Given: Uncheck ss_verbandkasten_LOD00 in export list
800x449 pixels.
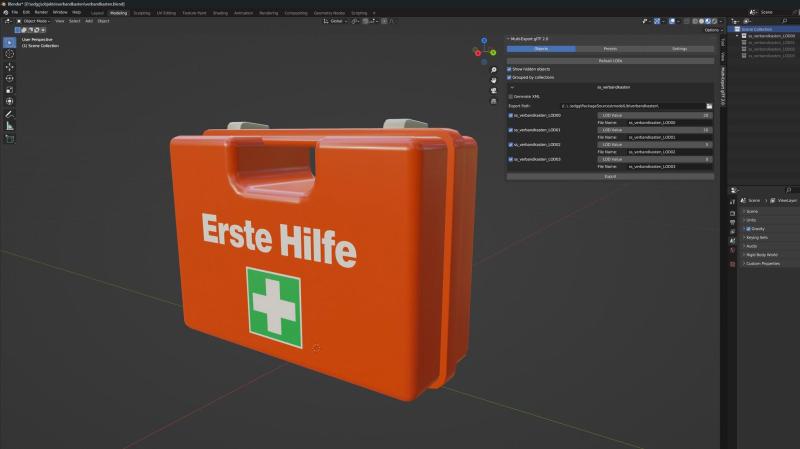Looking at the screenshot, I should pyautogui.click(x=511, y=116).
